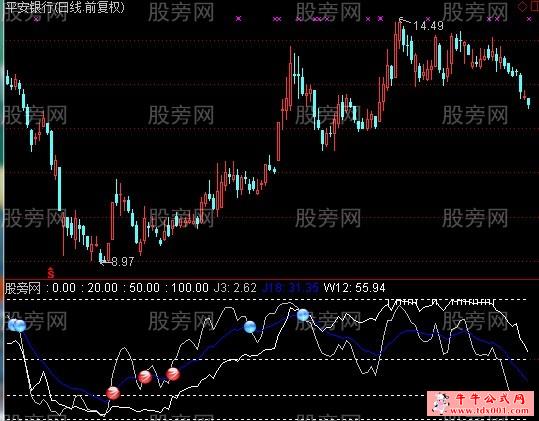Click the diamond icon in the top-right corner
The image size is (539, 421).
522,7
